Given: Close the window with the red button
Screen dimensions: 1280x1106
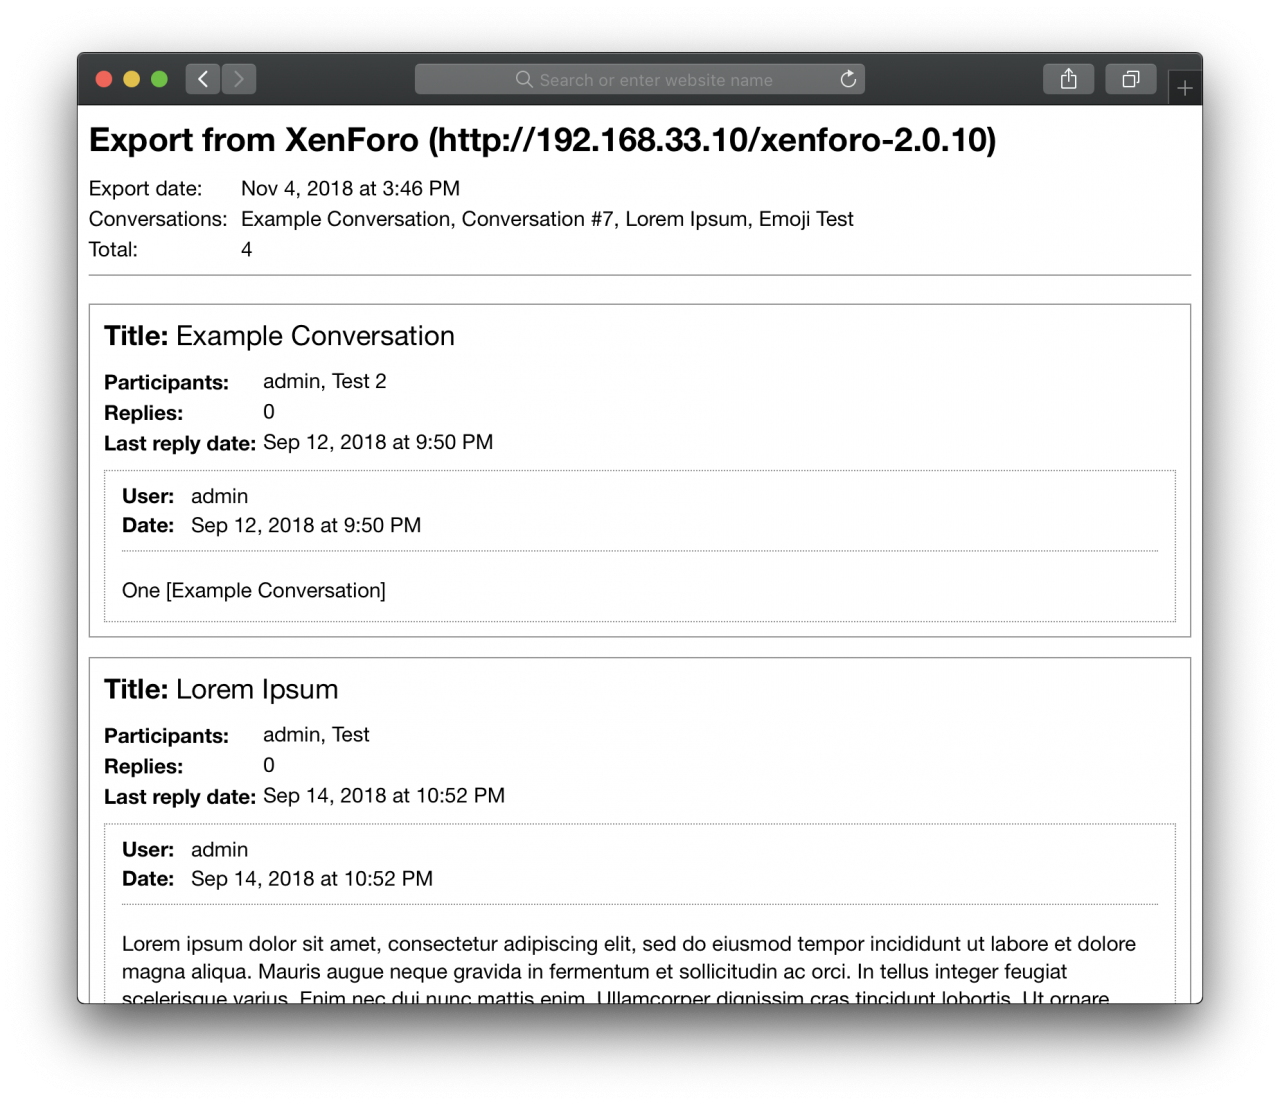Looking at the screenshot, I should pos(103,79).
